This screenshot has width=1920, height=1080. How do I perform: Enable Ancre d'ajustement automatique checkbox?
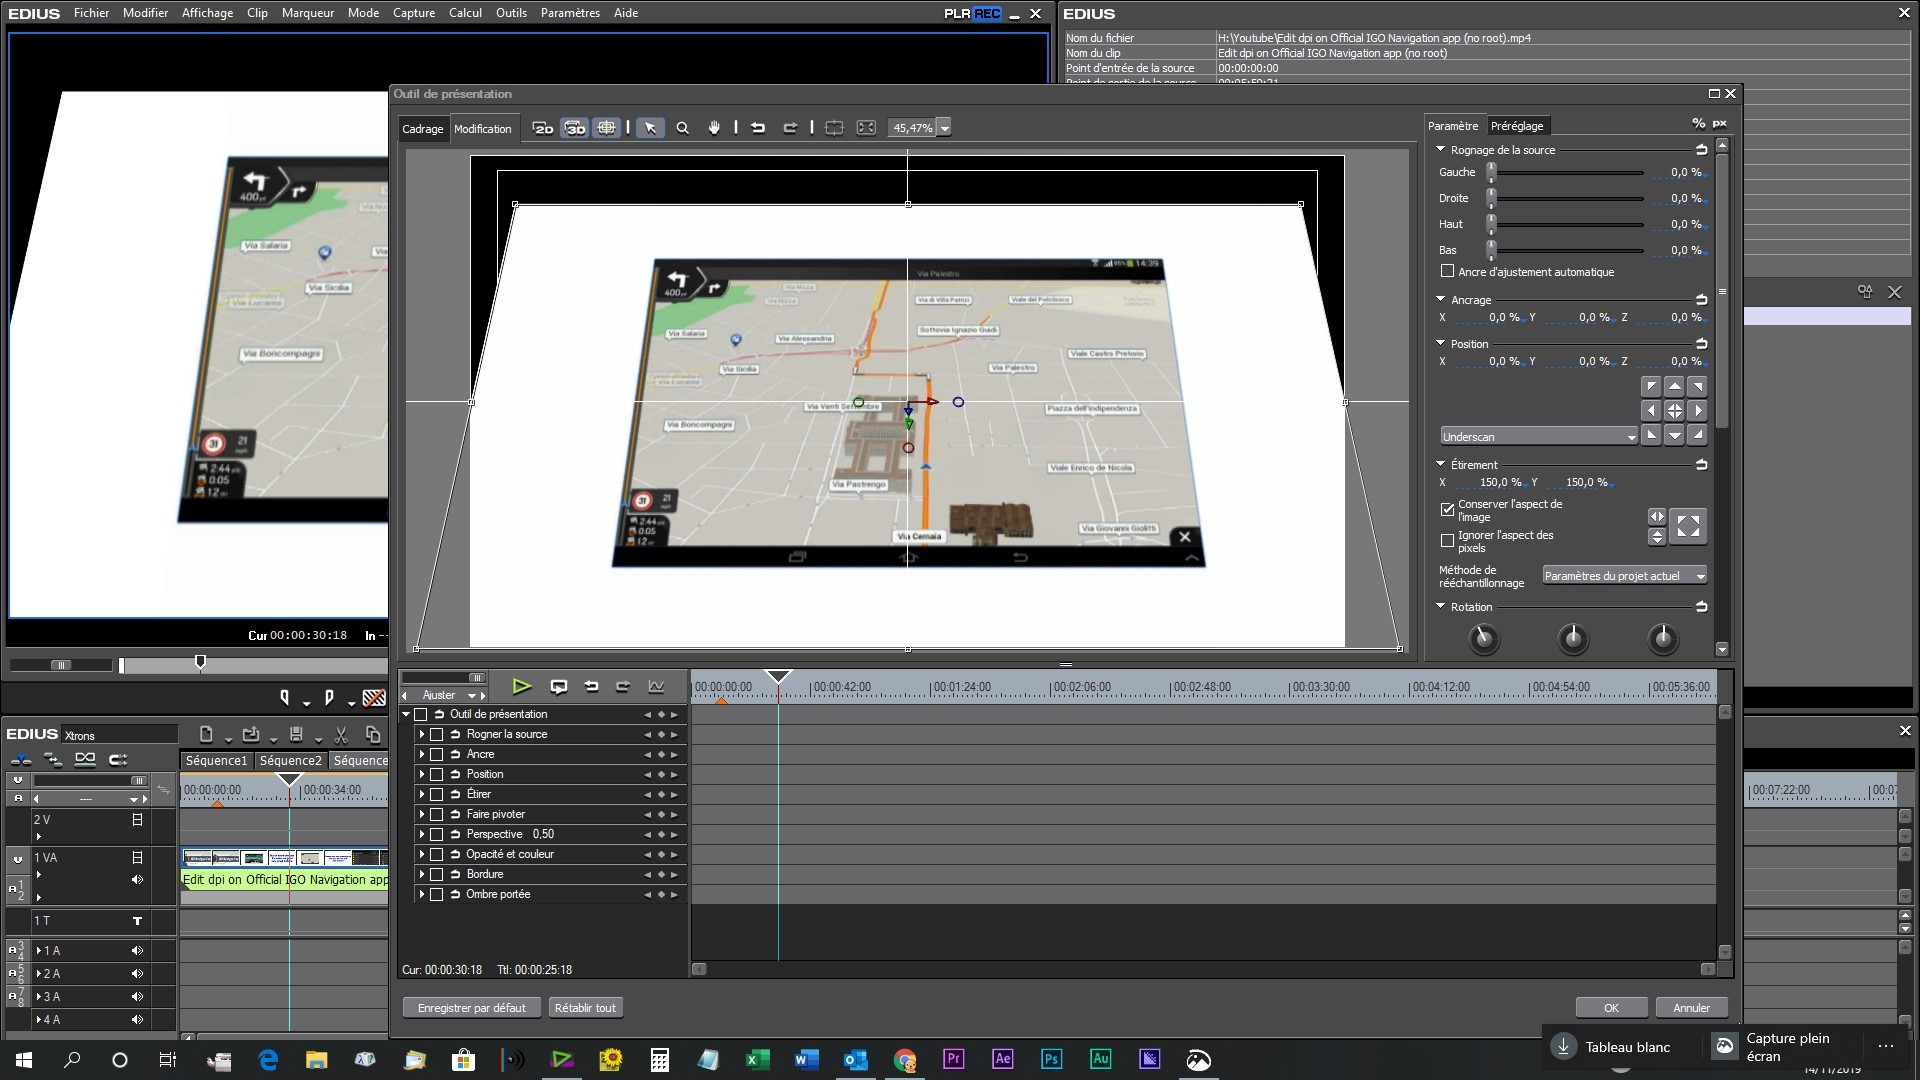pyautogui.click(x=1447, y=271)
